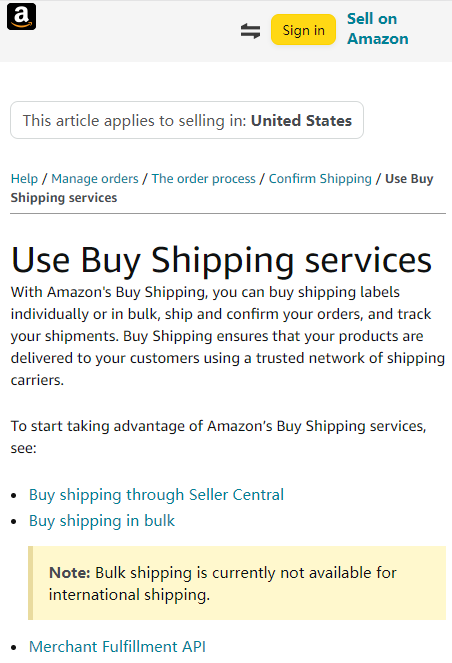The image size is (452, 663).
Task: Click the double-arrow switch icon
Action: click(250, 31)
